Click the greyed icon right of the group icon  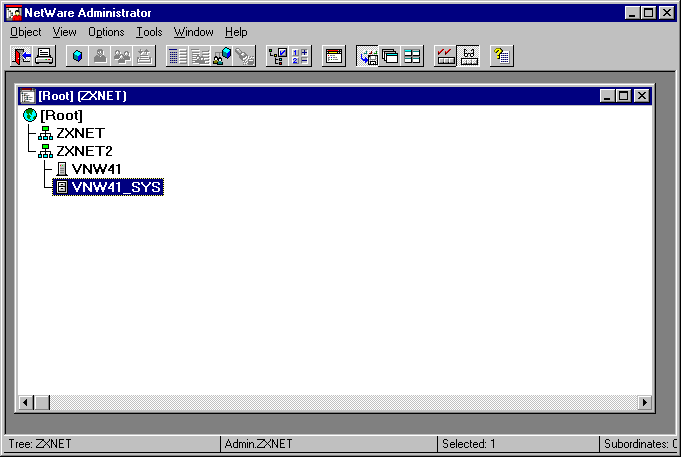click(144, 56)
